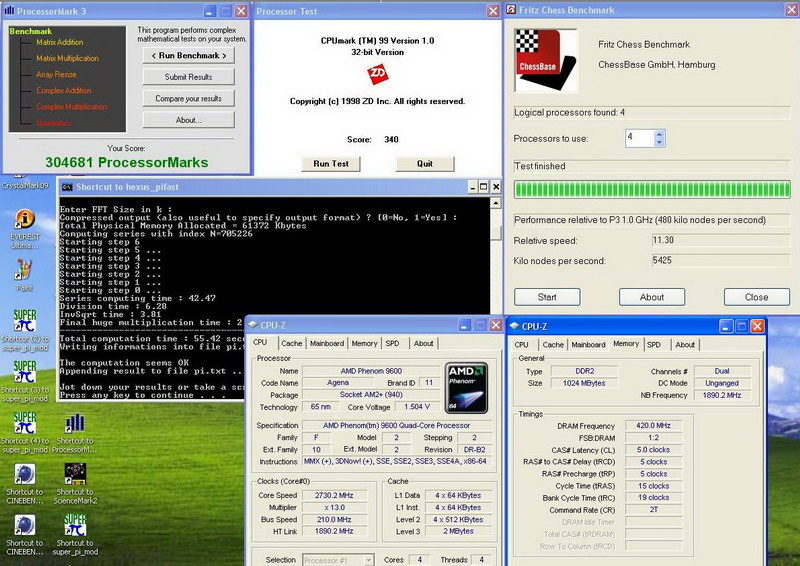Image resolution: width=800 pixels, height=566 pixels.
Task: Click the Run Benchmark button in ProcessorMark
Action: (188, 55)
